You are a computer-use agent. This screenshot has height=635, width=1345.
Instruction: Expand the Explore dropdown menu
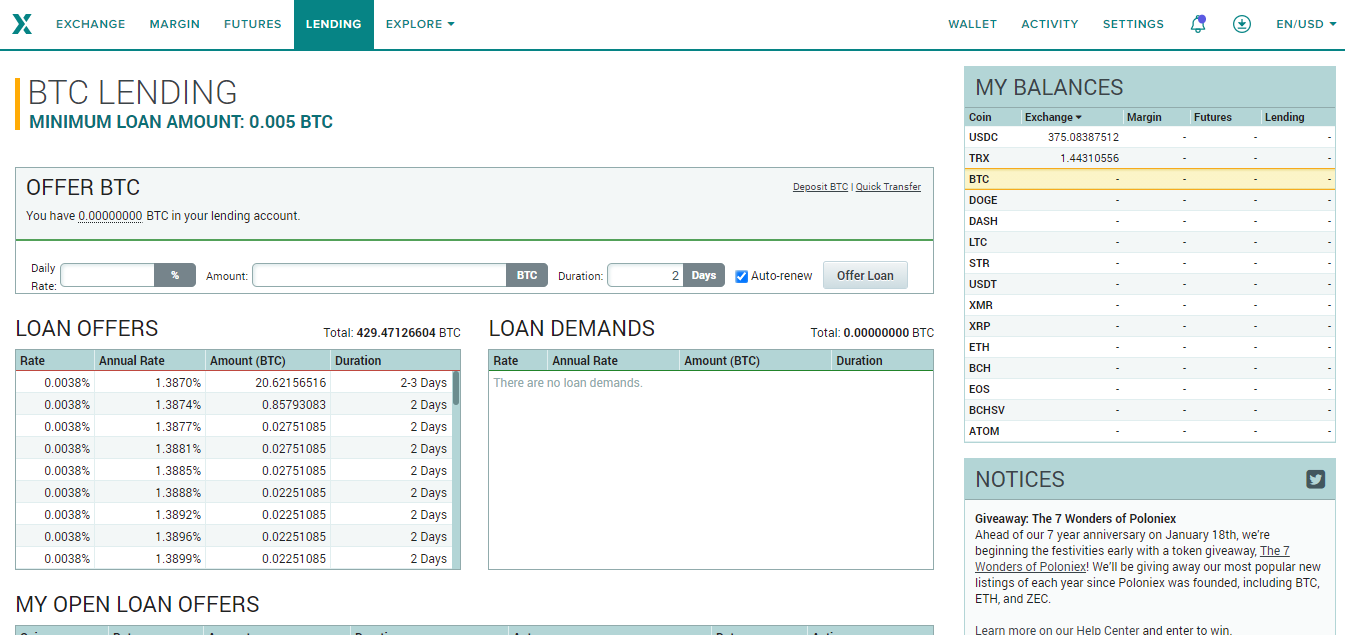point(420,24)
